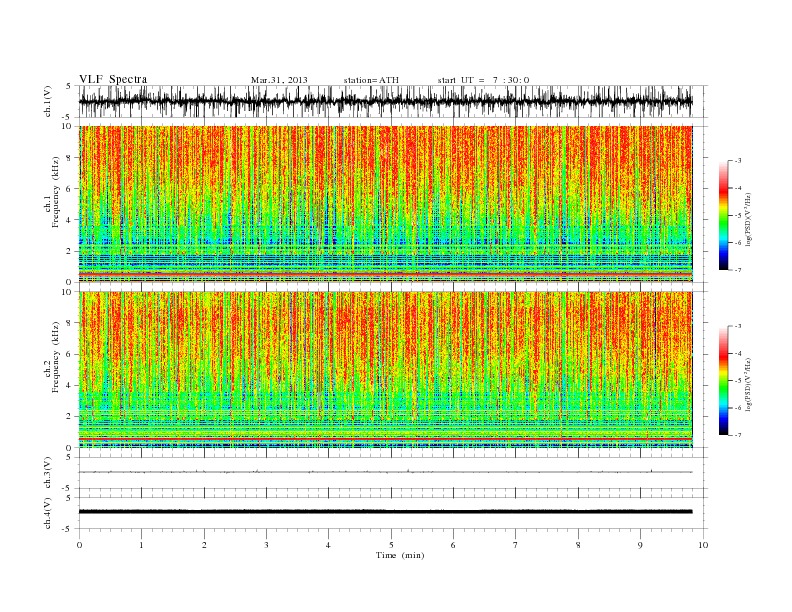Click the "VLF Spectra" plot title
The width and height of the screenshot is (792, 612).
click(113, 79)
